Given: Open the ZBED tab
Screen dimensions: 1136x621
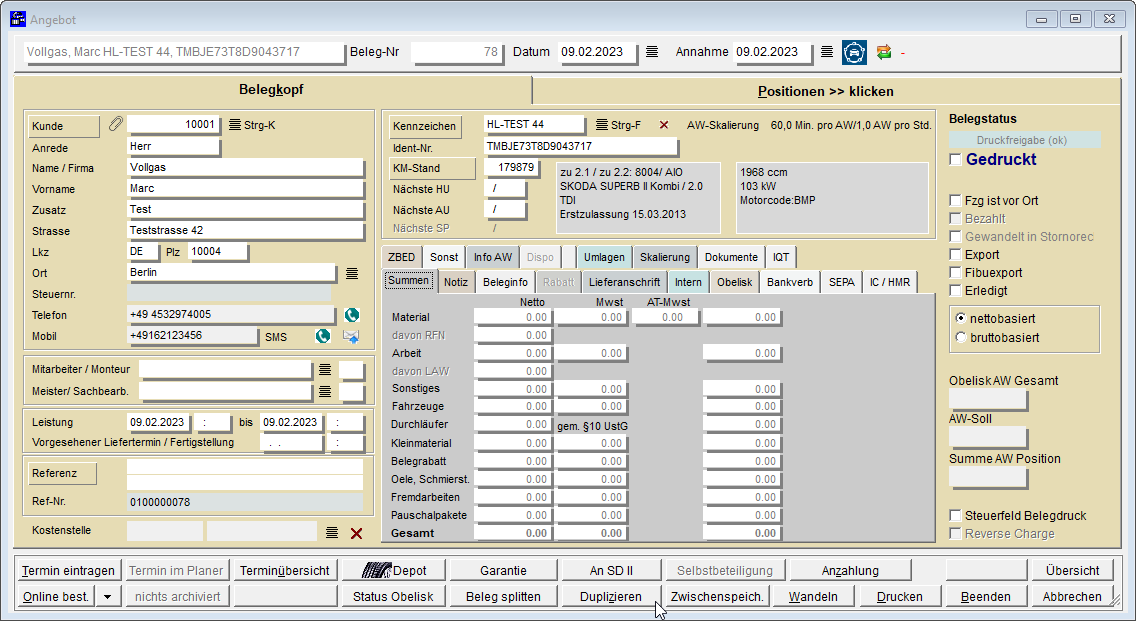Looking at the screenshot, I should click(x=401, y=257).
